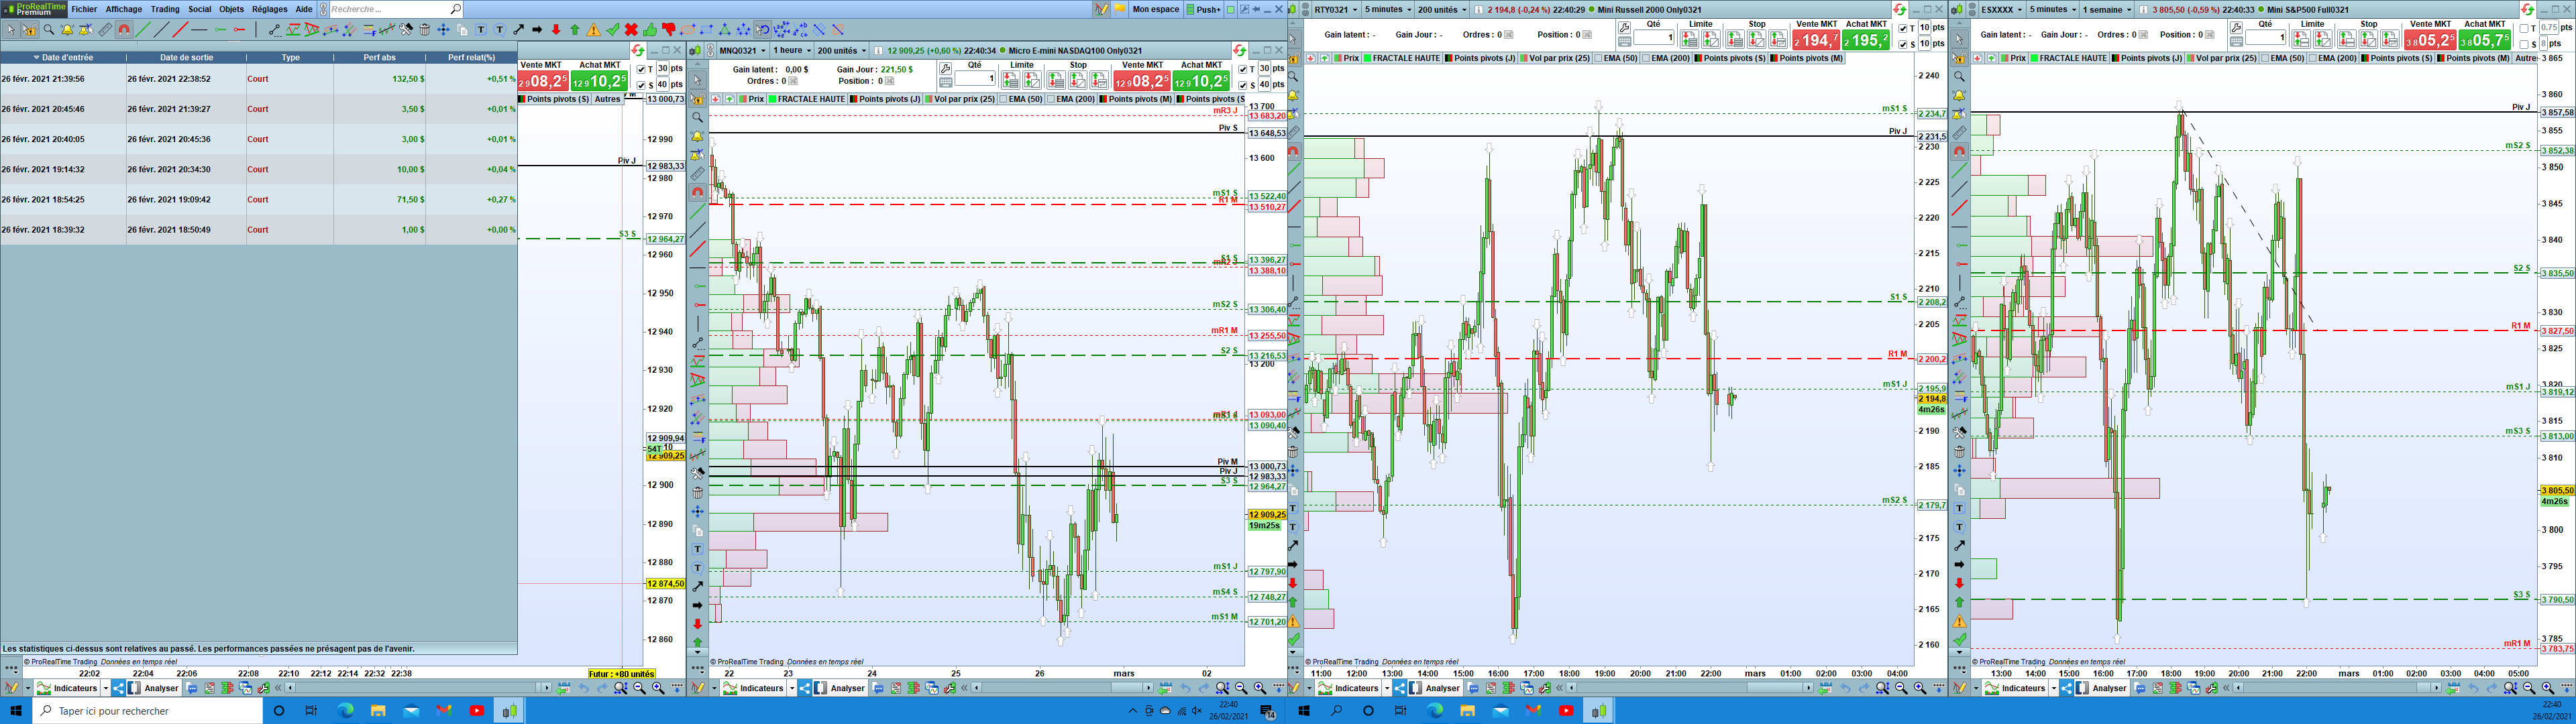The height and width of the screenshot is (724, 2576).
Task: Select the red thumbs-down marker icon
Action: click(x=669, y=30)
